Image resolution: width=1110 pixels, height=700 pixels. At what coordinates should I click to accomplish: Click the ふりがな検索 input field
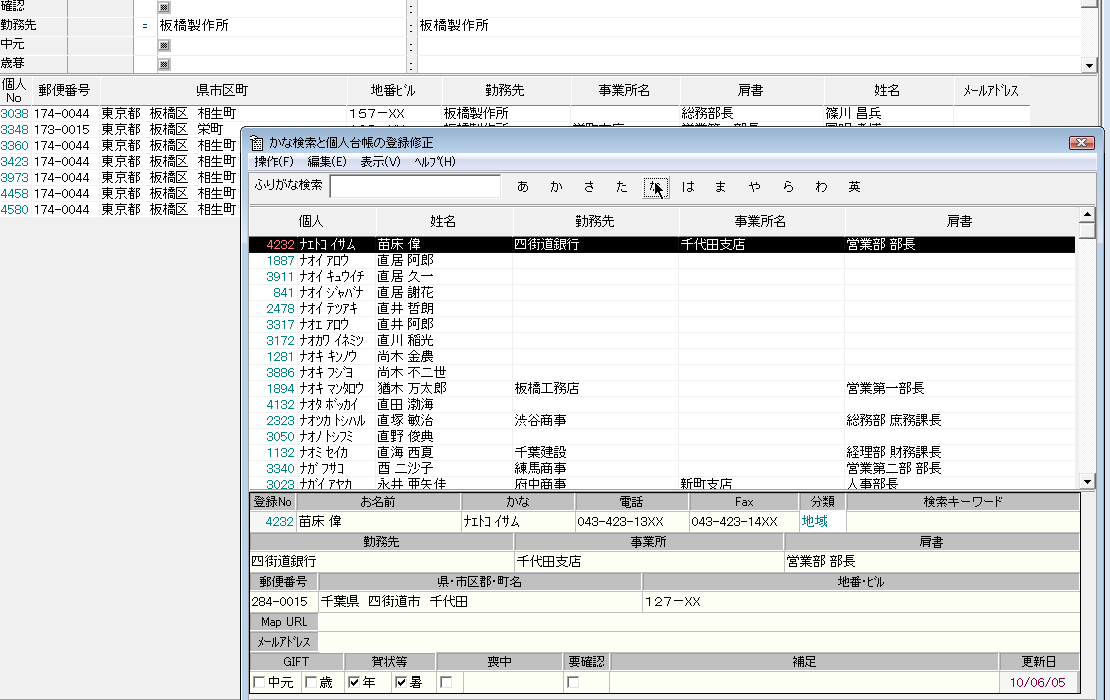[416, 186]
